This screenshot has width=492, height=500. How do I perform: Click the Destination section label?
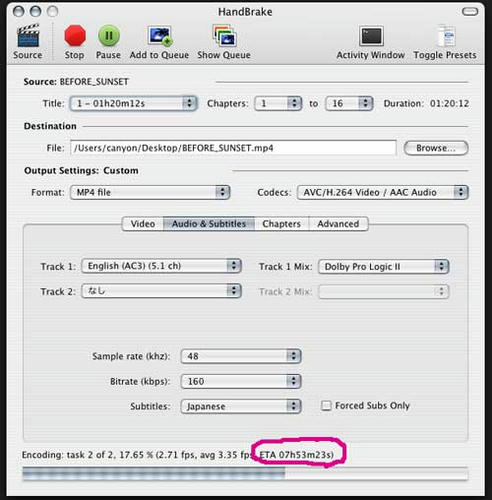(x=50, y=126)
